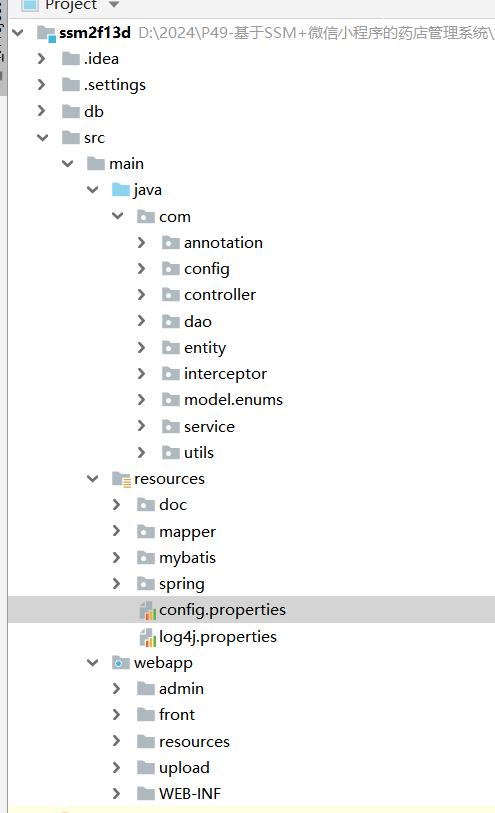
Task: Collapse the src folder
Action: point(43,137)
